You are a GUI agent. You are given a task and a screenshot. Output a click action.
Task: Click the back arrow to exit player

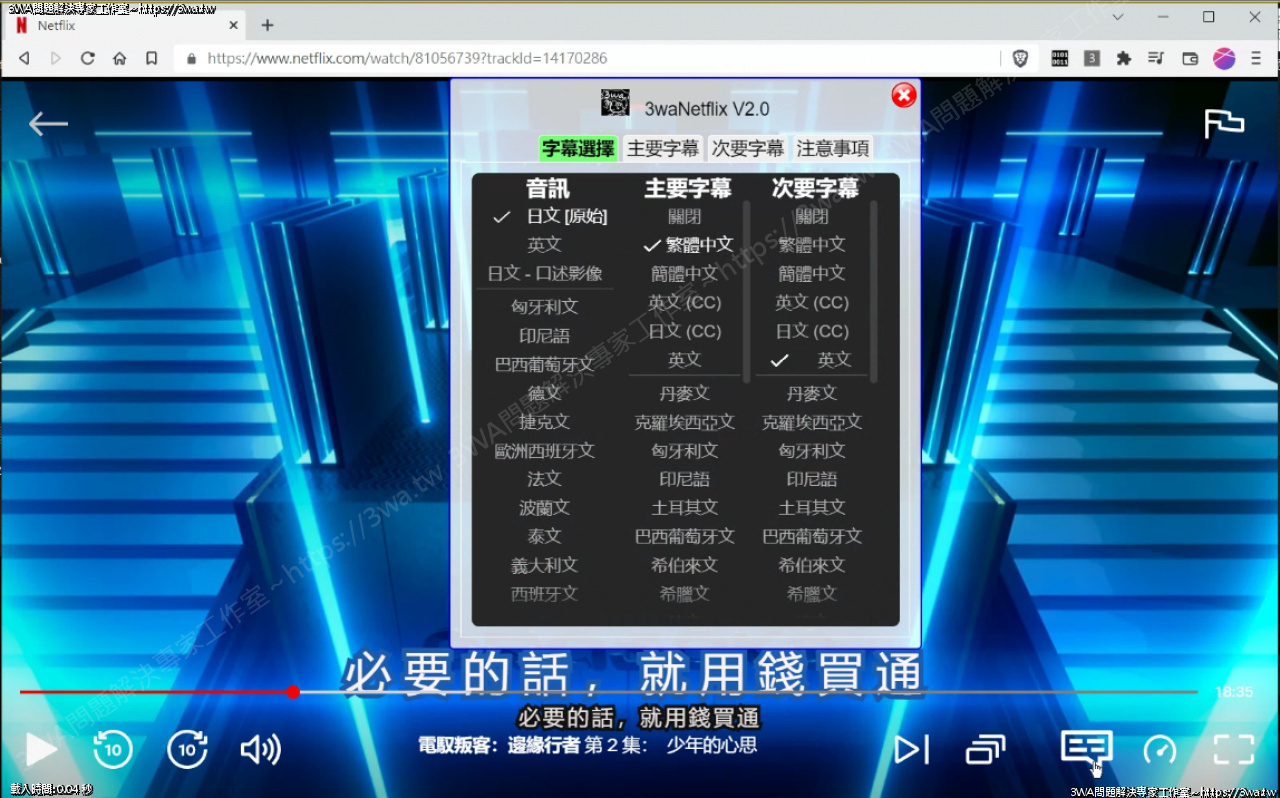pyautogui.click(x=47, y=123)
